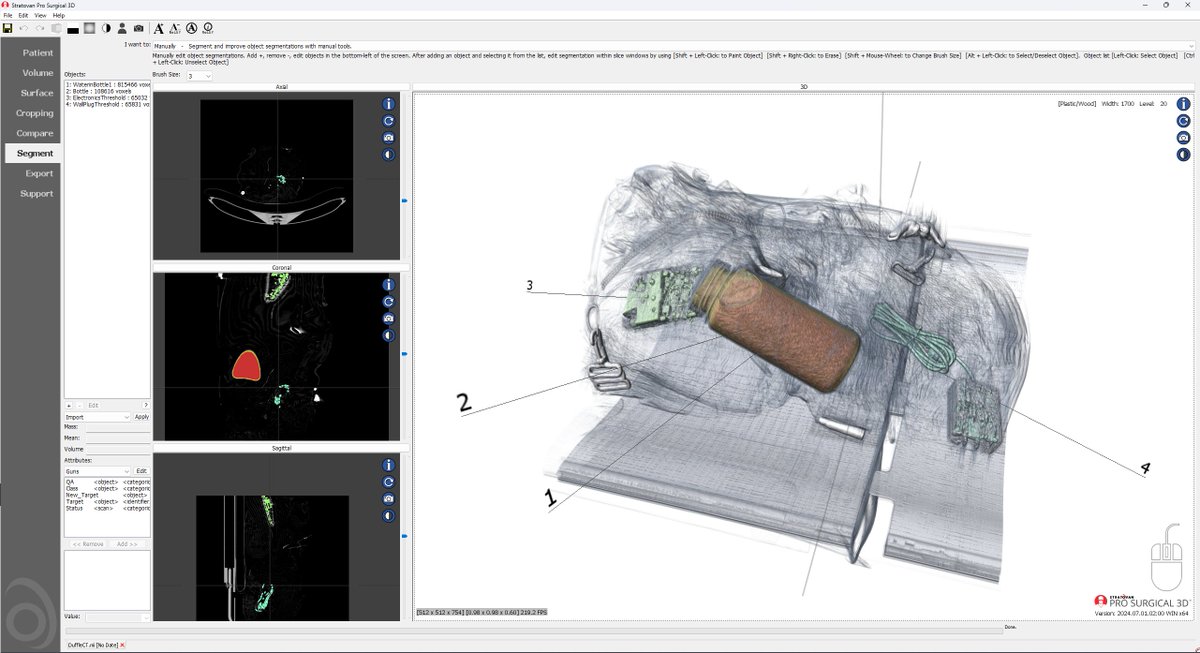The width and height of the screenshot is (1200, 653).
Task: Click the Apply button
Action: click(142, 417)
